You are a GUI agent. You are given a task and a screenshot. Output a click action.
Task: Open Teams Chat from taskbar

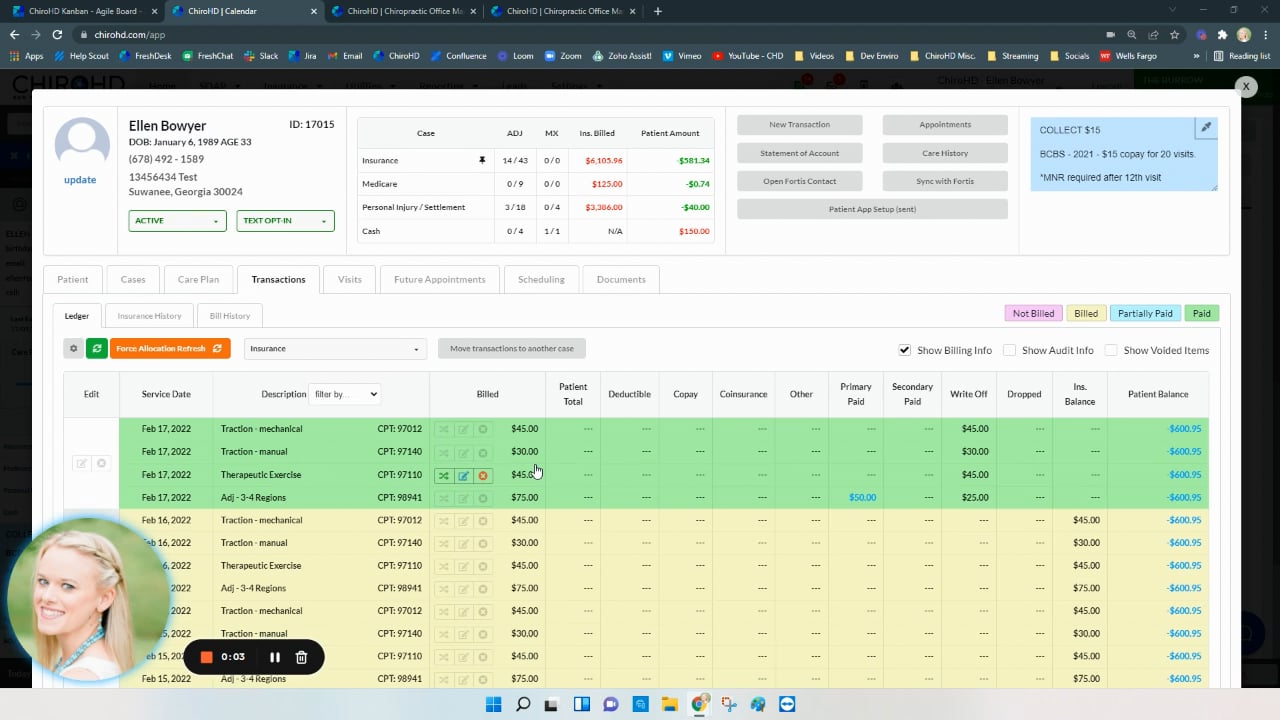pyautogui.click(x=611, y=704)
